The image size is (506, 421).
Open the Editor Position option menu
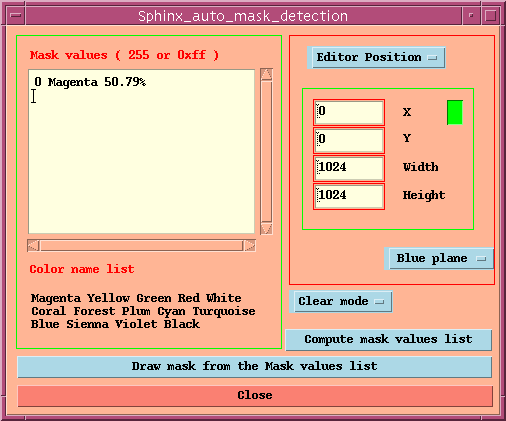[378, 58]
